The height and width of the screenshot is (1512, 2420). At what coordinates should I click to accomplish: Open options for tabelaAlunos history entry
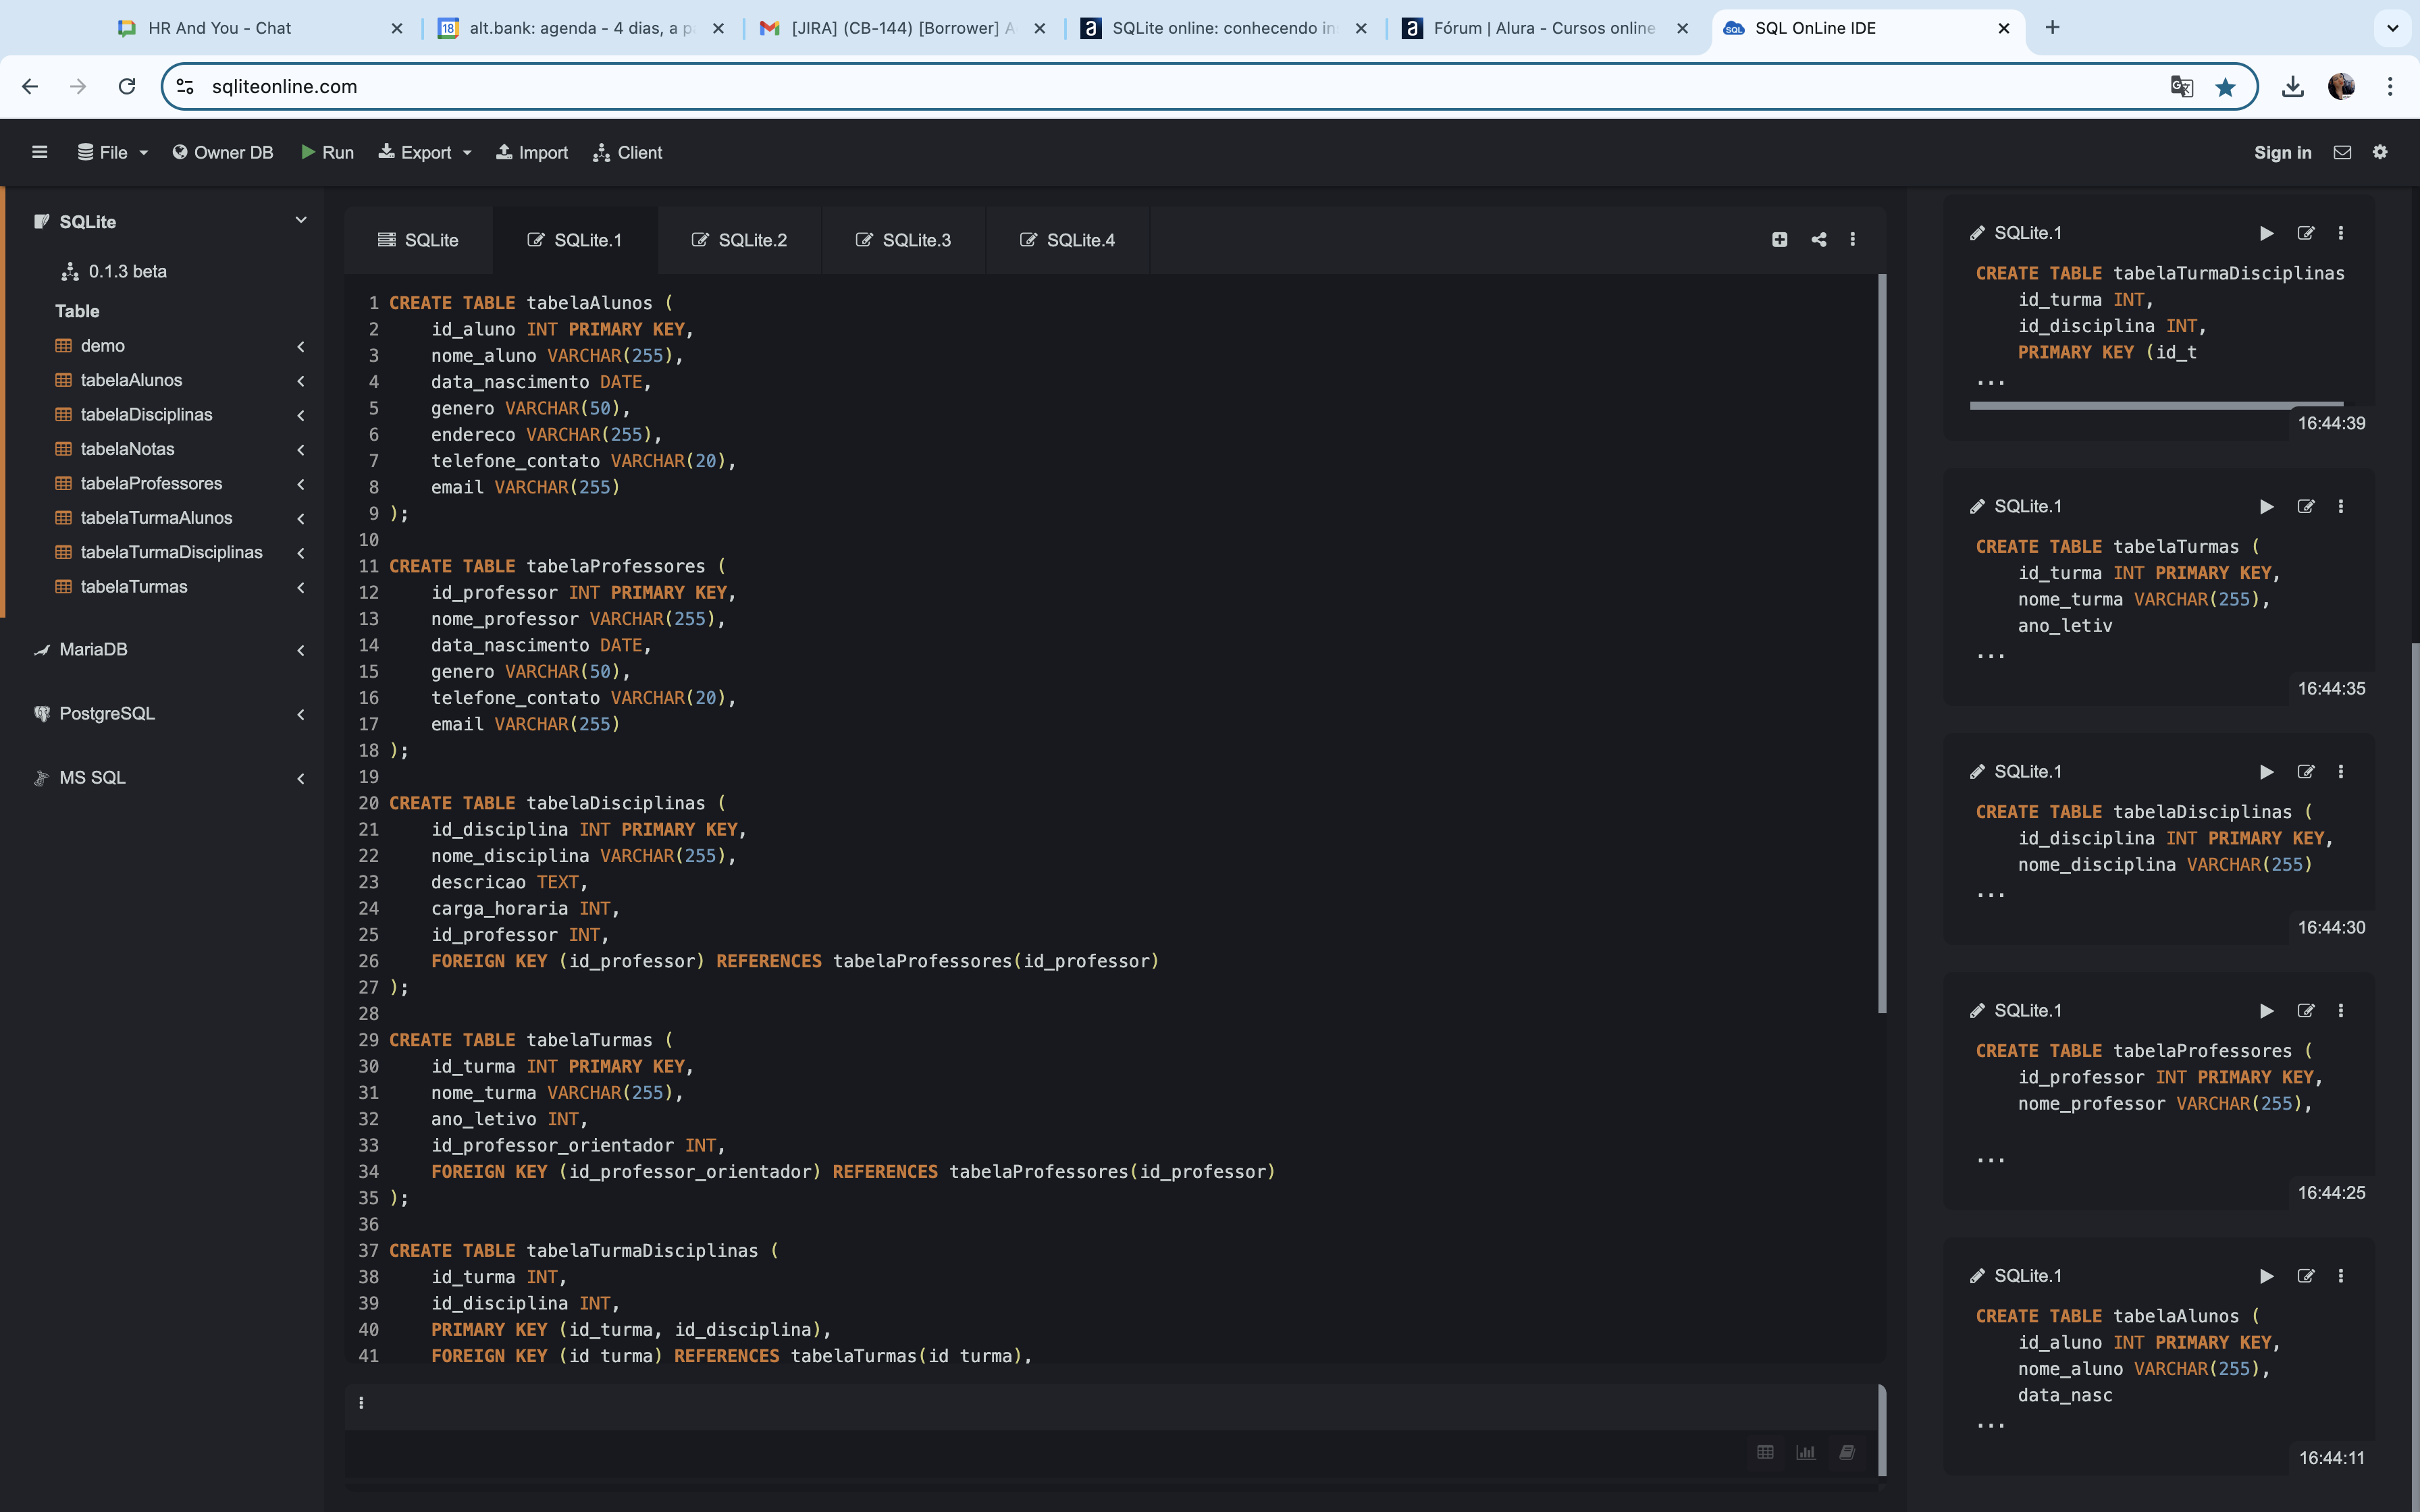click(2341, 1276)
